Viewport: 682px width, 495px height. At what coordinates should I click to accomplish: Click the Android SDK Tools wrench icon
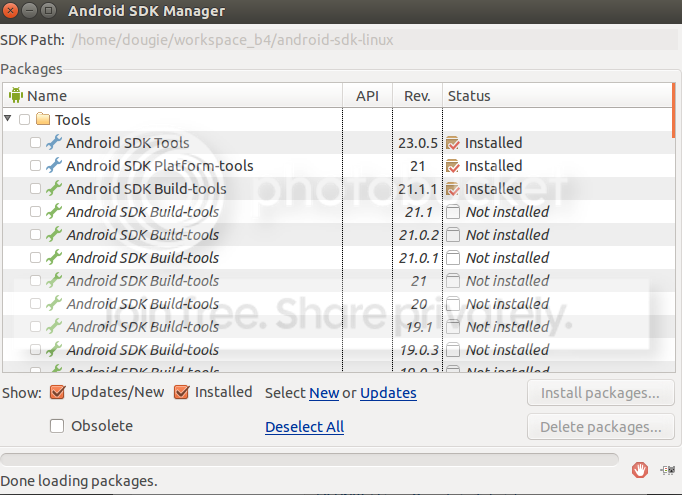pyautogui.click(x=54, y=143)
